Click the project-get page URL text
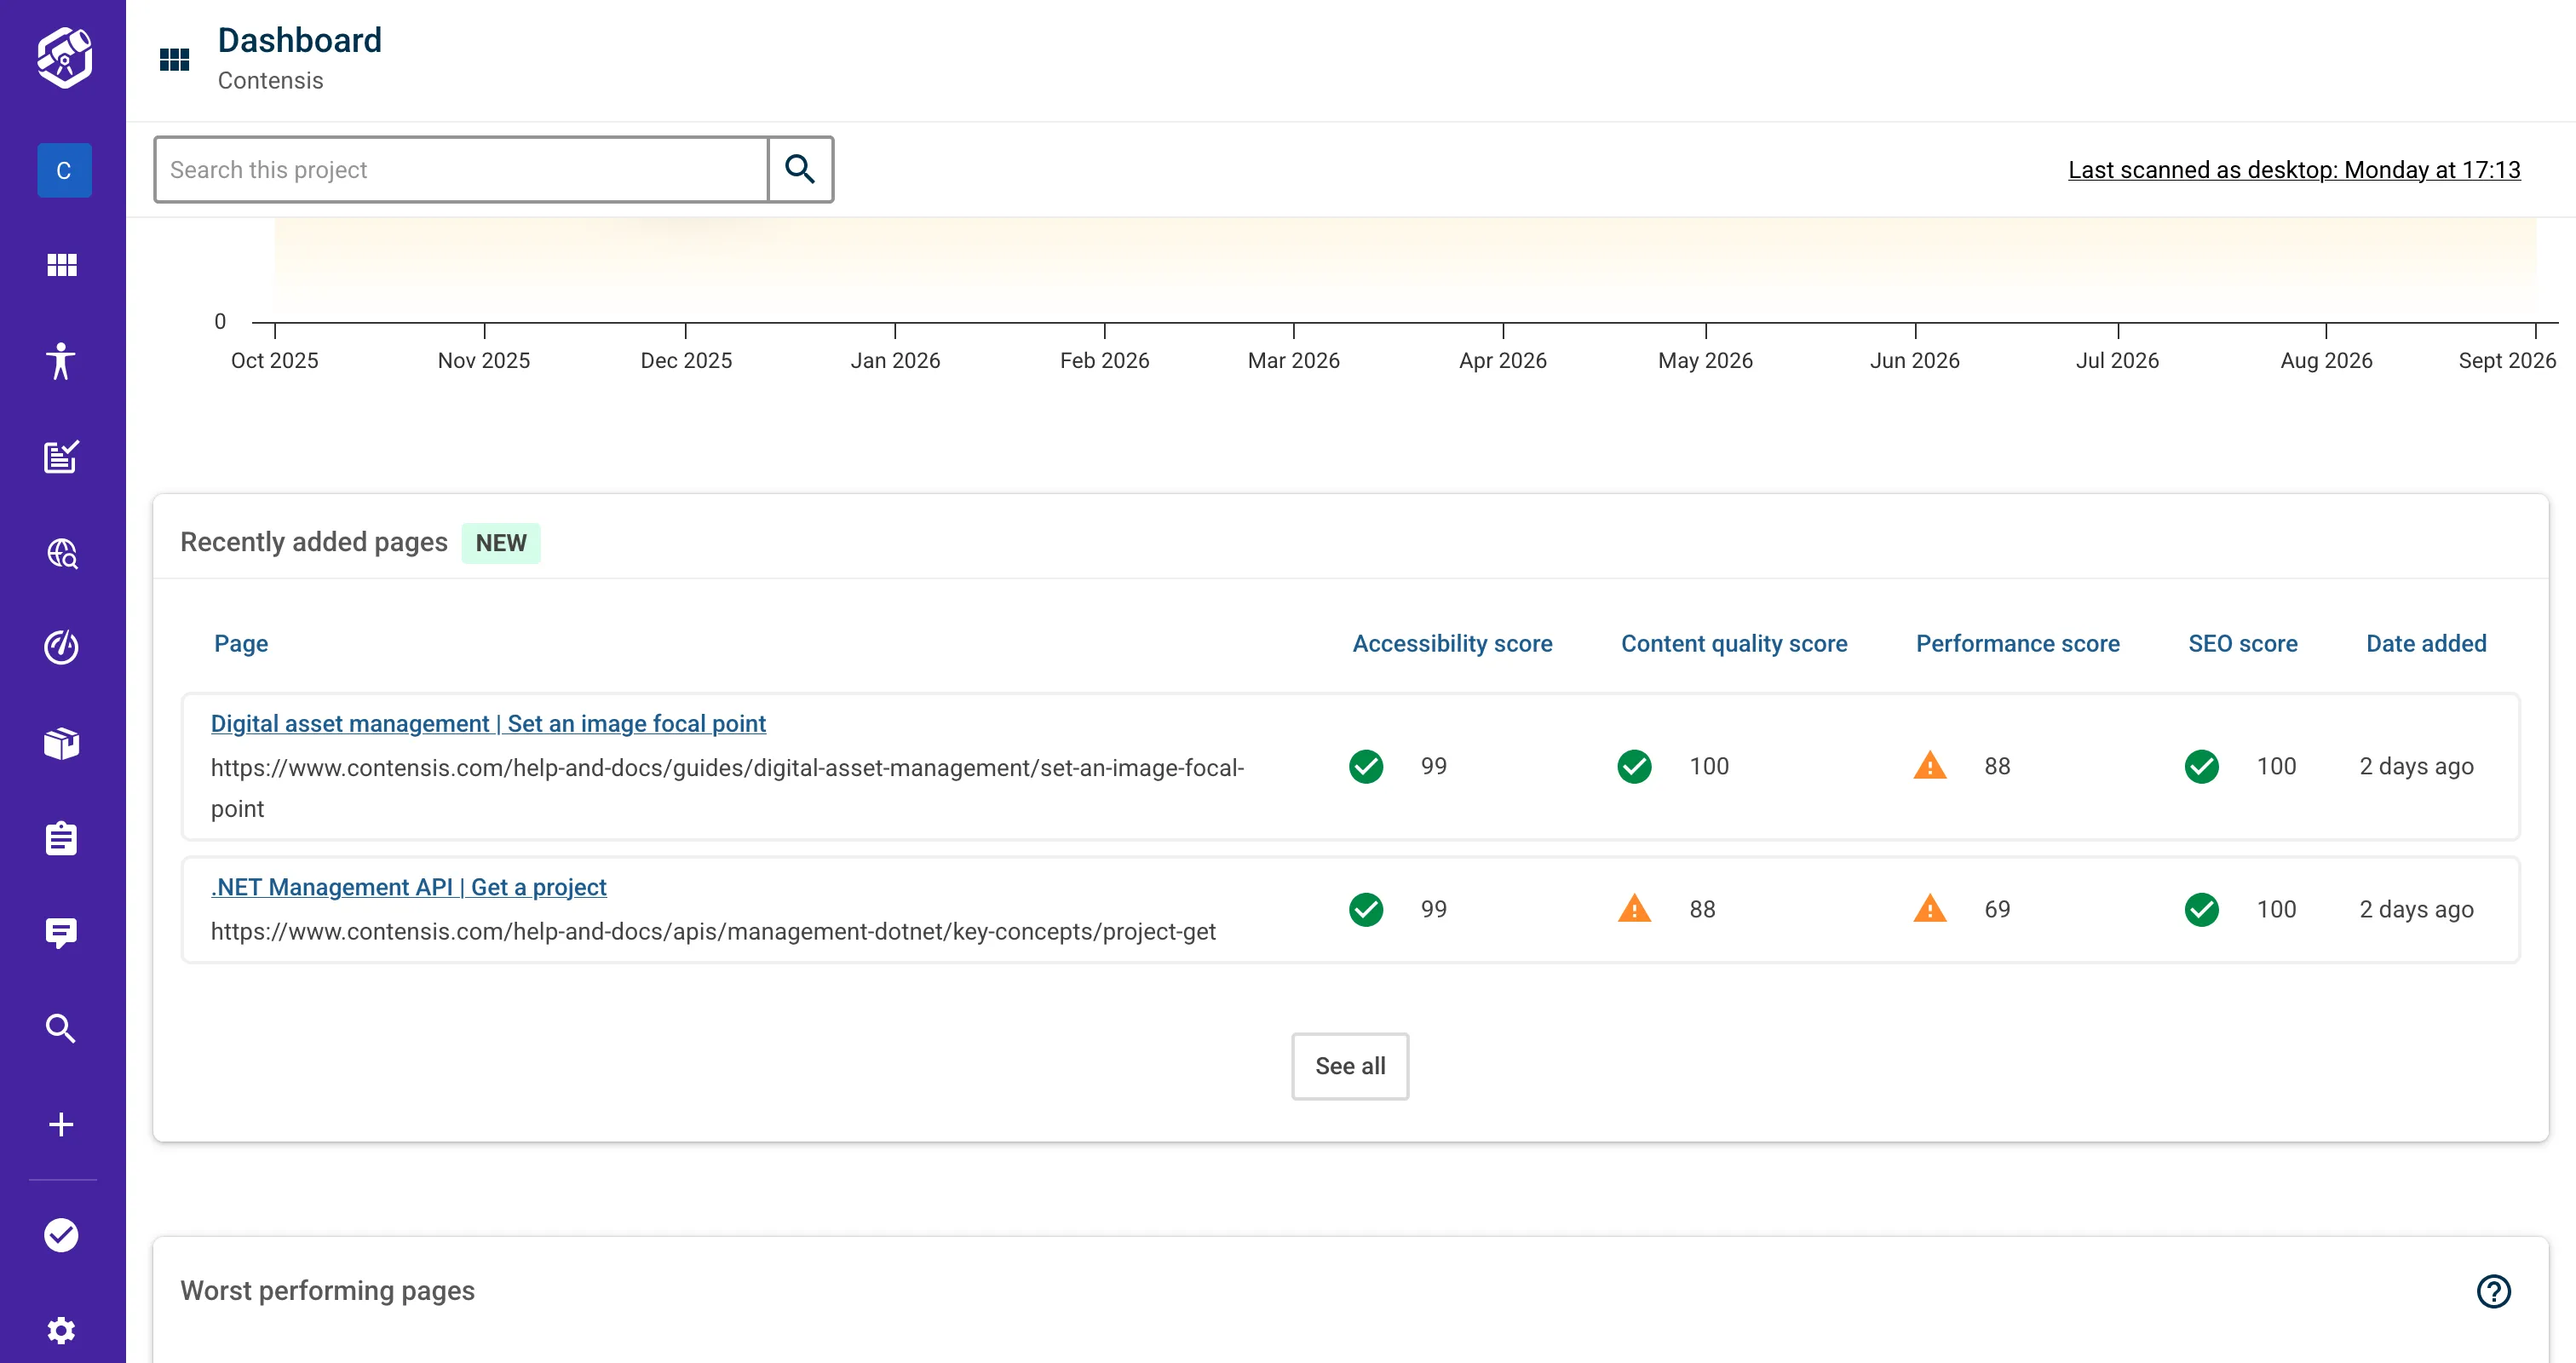Image resolution: width=2576 pixels, height=1363 pixels. [713, 931]
